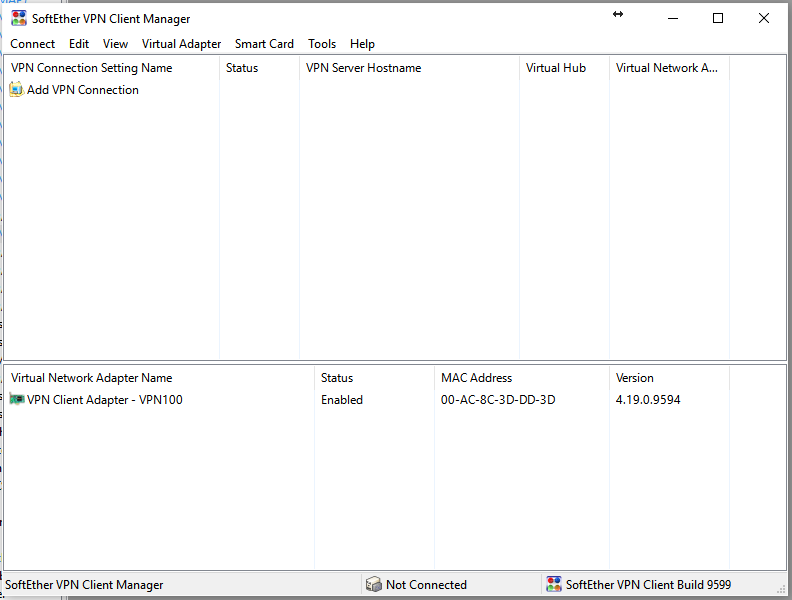Image resolution: width=792 pixels, height=600 pixels.
Task: Click the Not Connected status icon
Action: 373,584
